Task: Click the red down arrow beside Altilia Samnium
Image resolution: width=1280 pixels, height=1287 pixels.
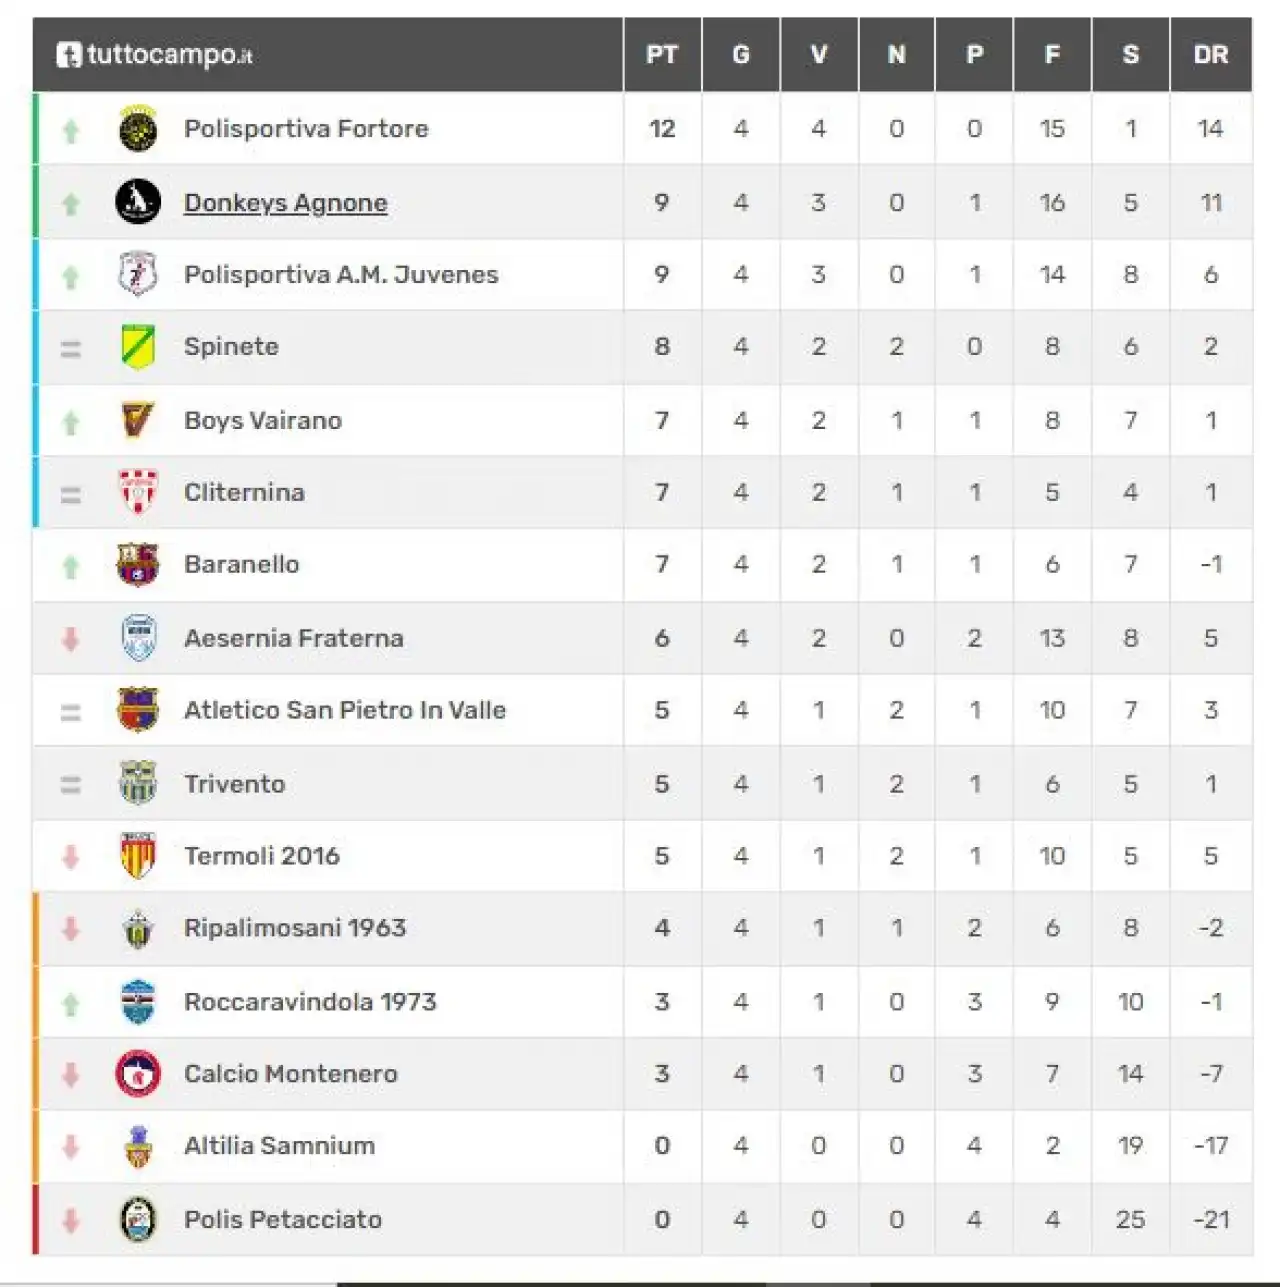Action: pos(71,1146)
